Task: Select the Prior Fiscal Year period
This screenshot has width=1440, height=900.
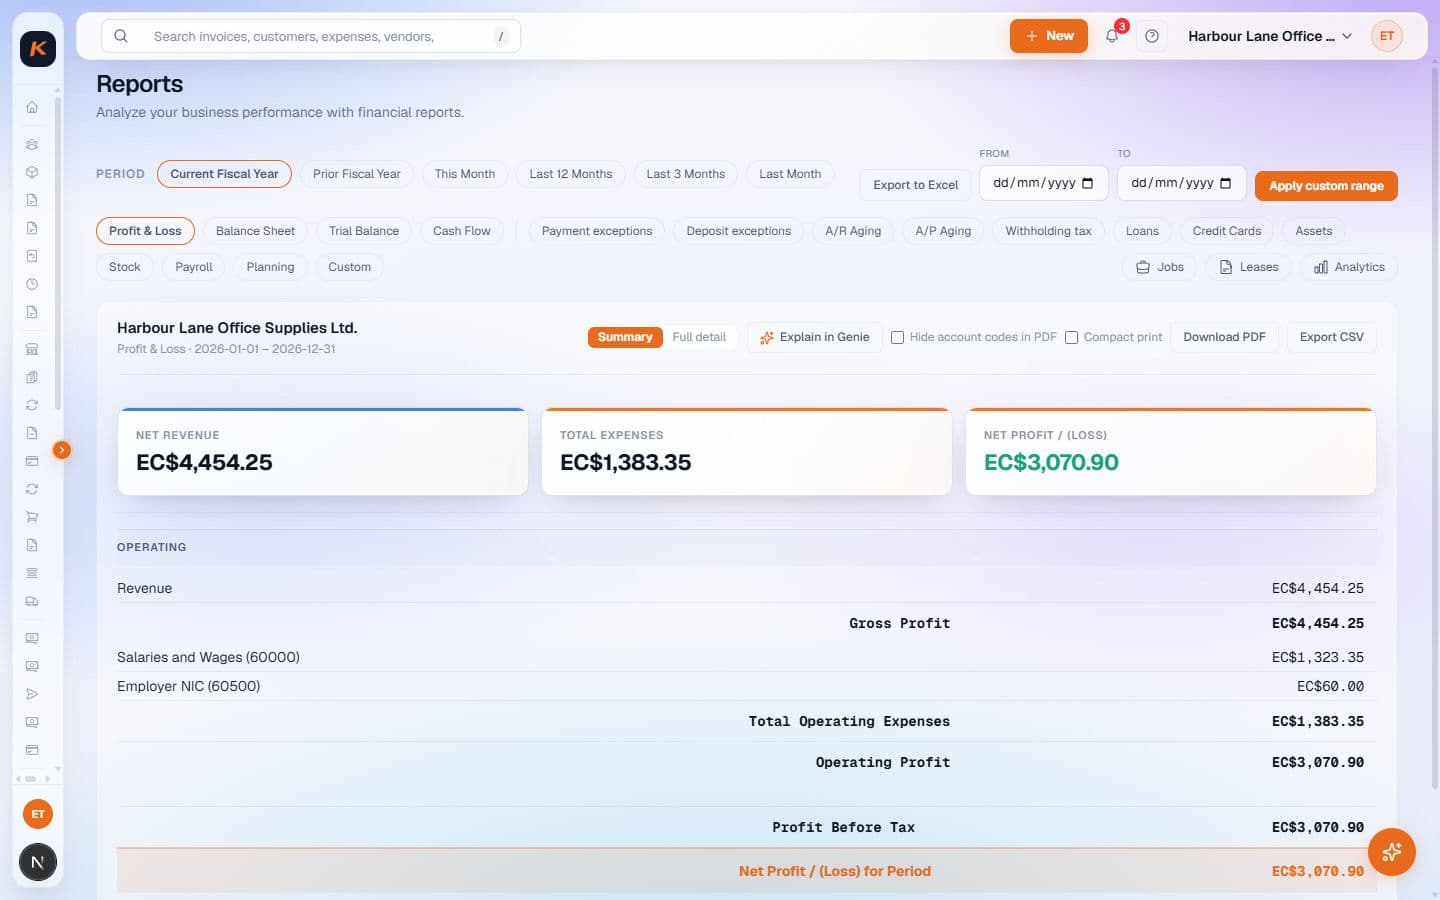Action: pos(357,174)
